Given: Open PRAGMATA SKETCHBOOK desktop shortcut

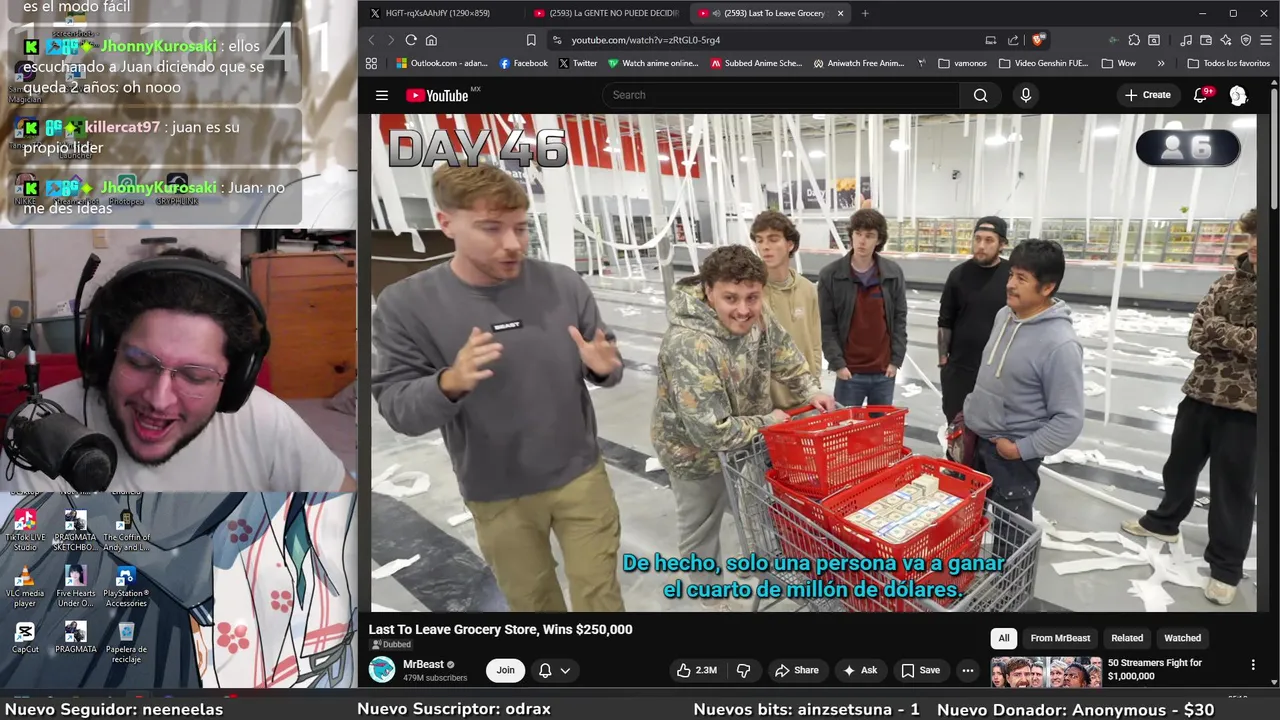Looking at the screenshot, I should [75, 530].
